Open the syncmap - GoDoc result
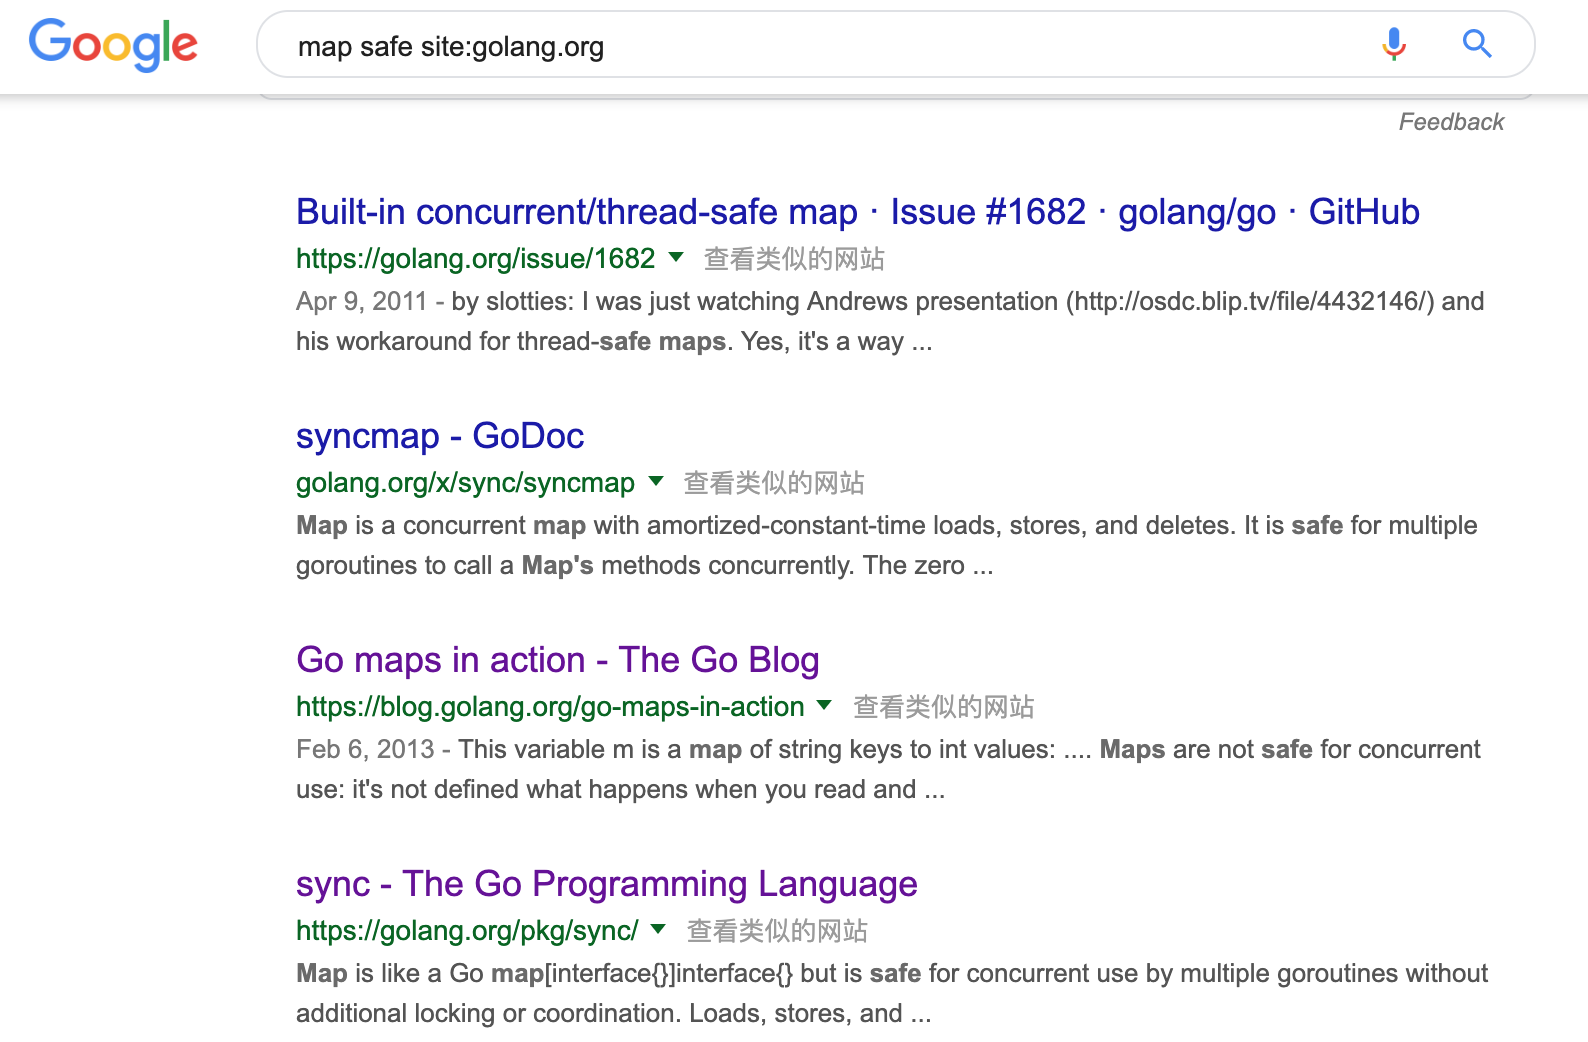 (x=440, y=436)
